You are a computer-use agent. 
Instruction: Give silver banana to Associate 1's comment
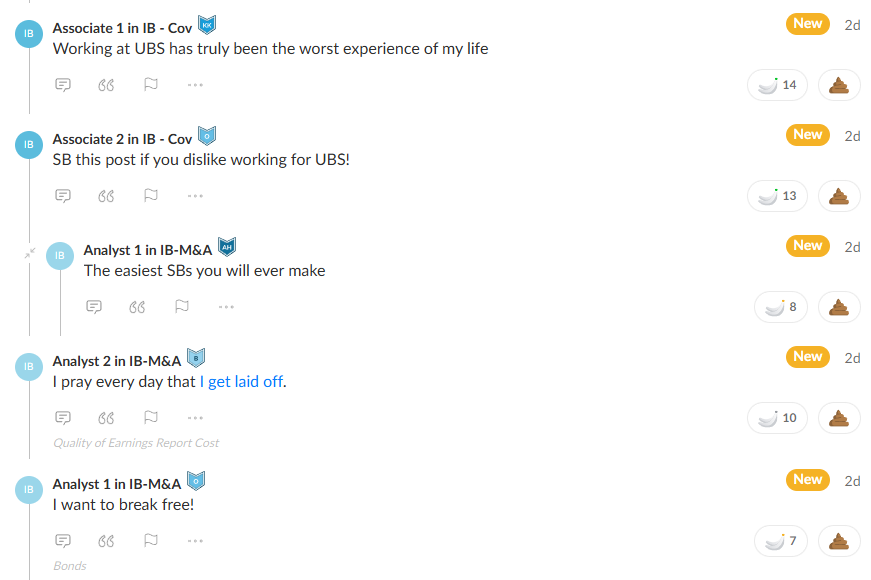tap(777, 85)
